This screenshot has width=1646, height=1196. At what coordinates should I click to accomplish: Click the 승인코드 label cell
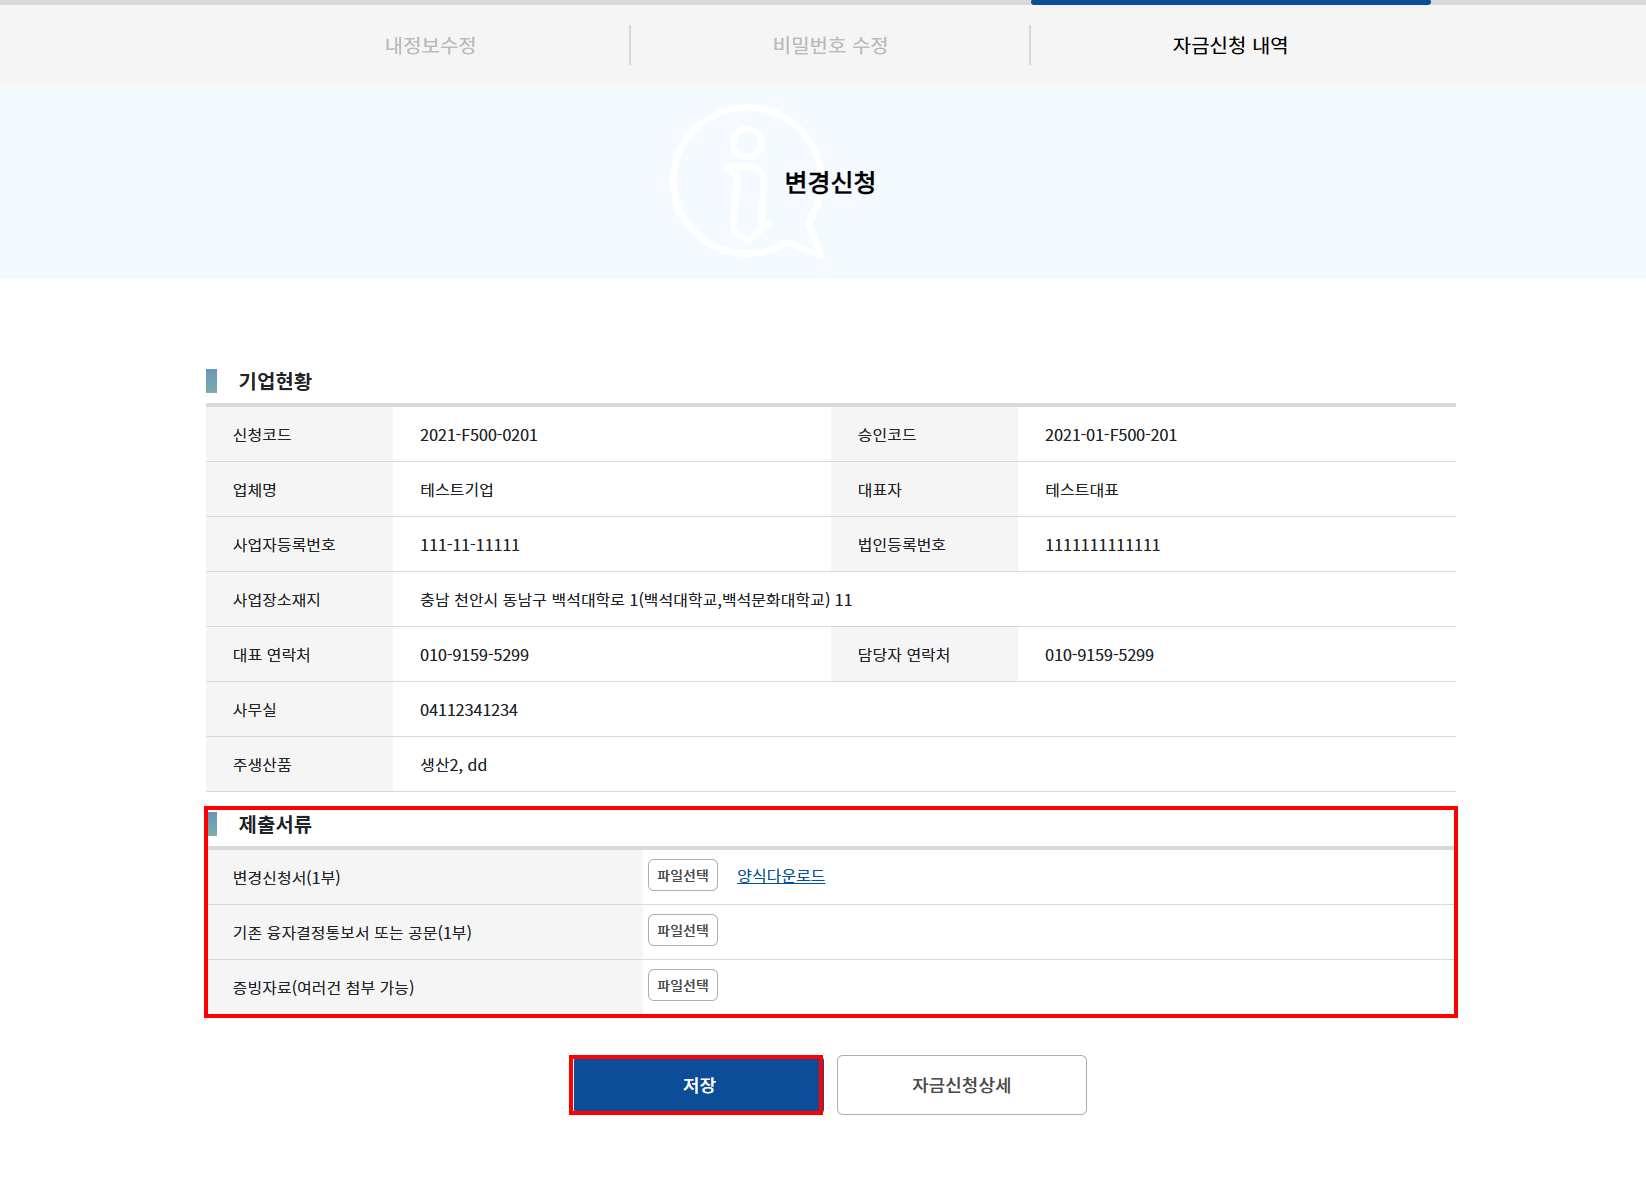click(x=924, y=435)
